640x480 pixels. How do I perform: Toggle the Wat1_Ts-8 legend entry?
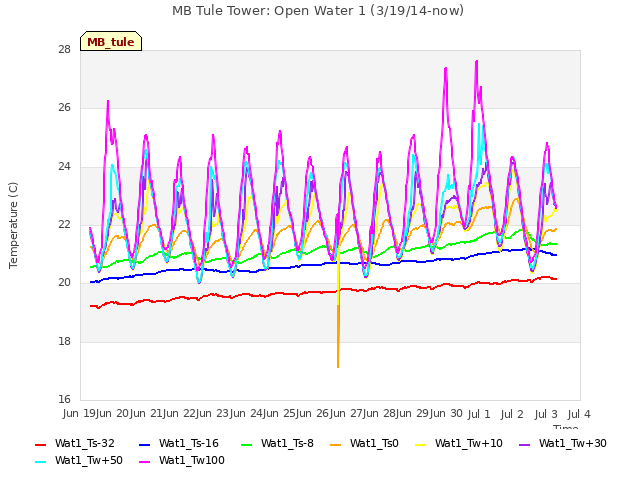coord(278,444)
